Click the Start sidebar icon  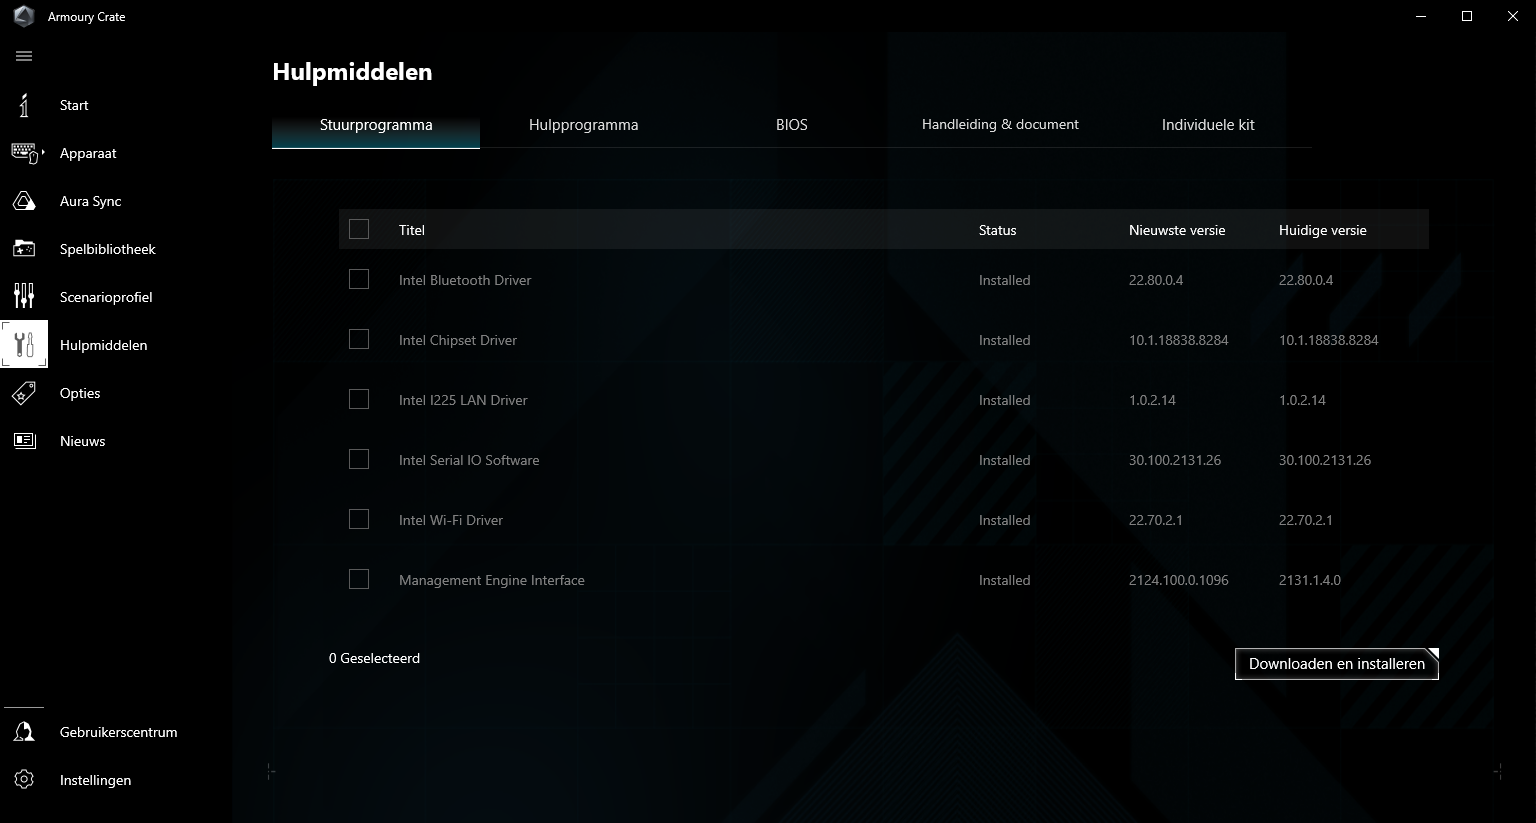click(x=24, y=105)
